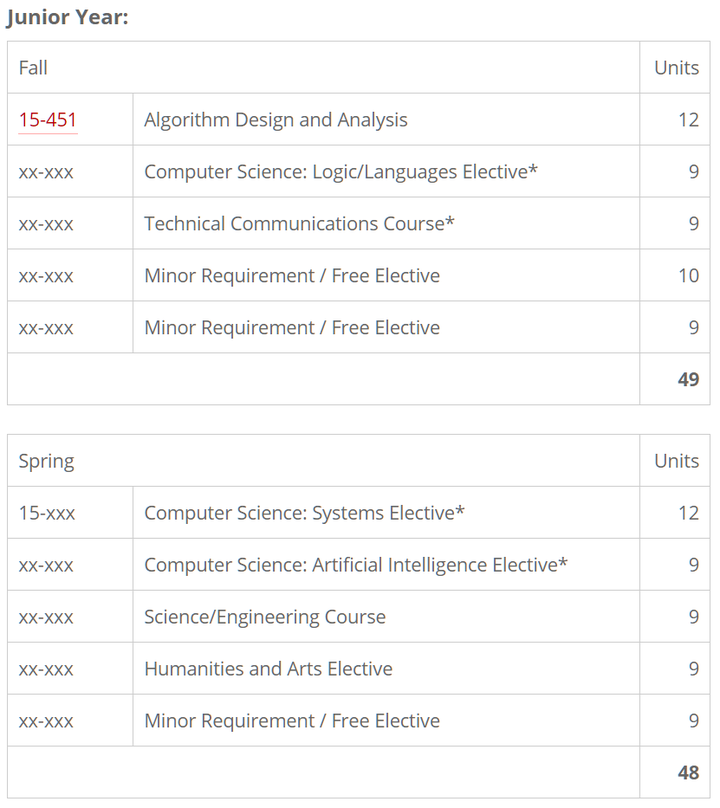
Task: Click the 10 units value in Fall
Action: (x=688, y=276)
